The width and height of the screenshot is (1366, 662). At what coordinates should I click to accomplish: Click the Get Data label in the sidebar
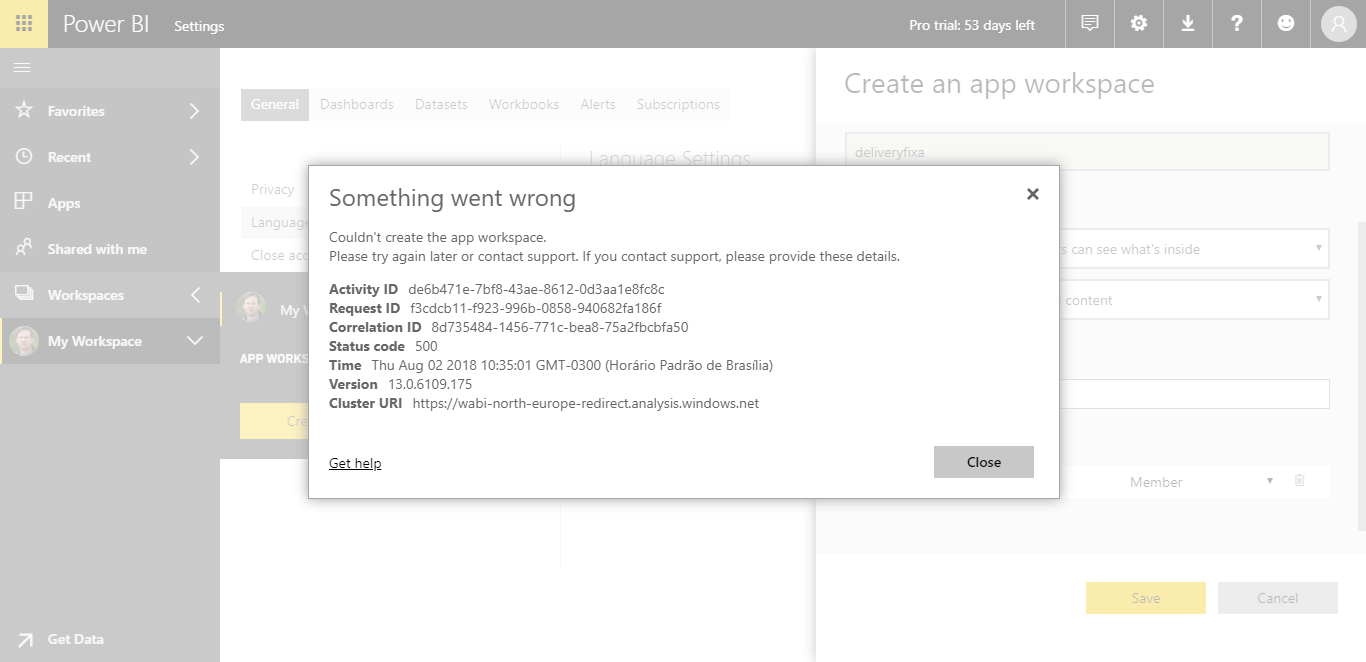(76, 639)
